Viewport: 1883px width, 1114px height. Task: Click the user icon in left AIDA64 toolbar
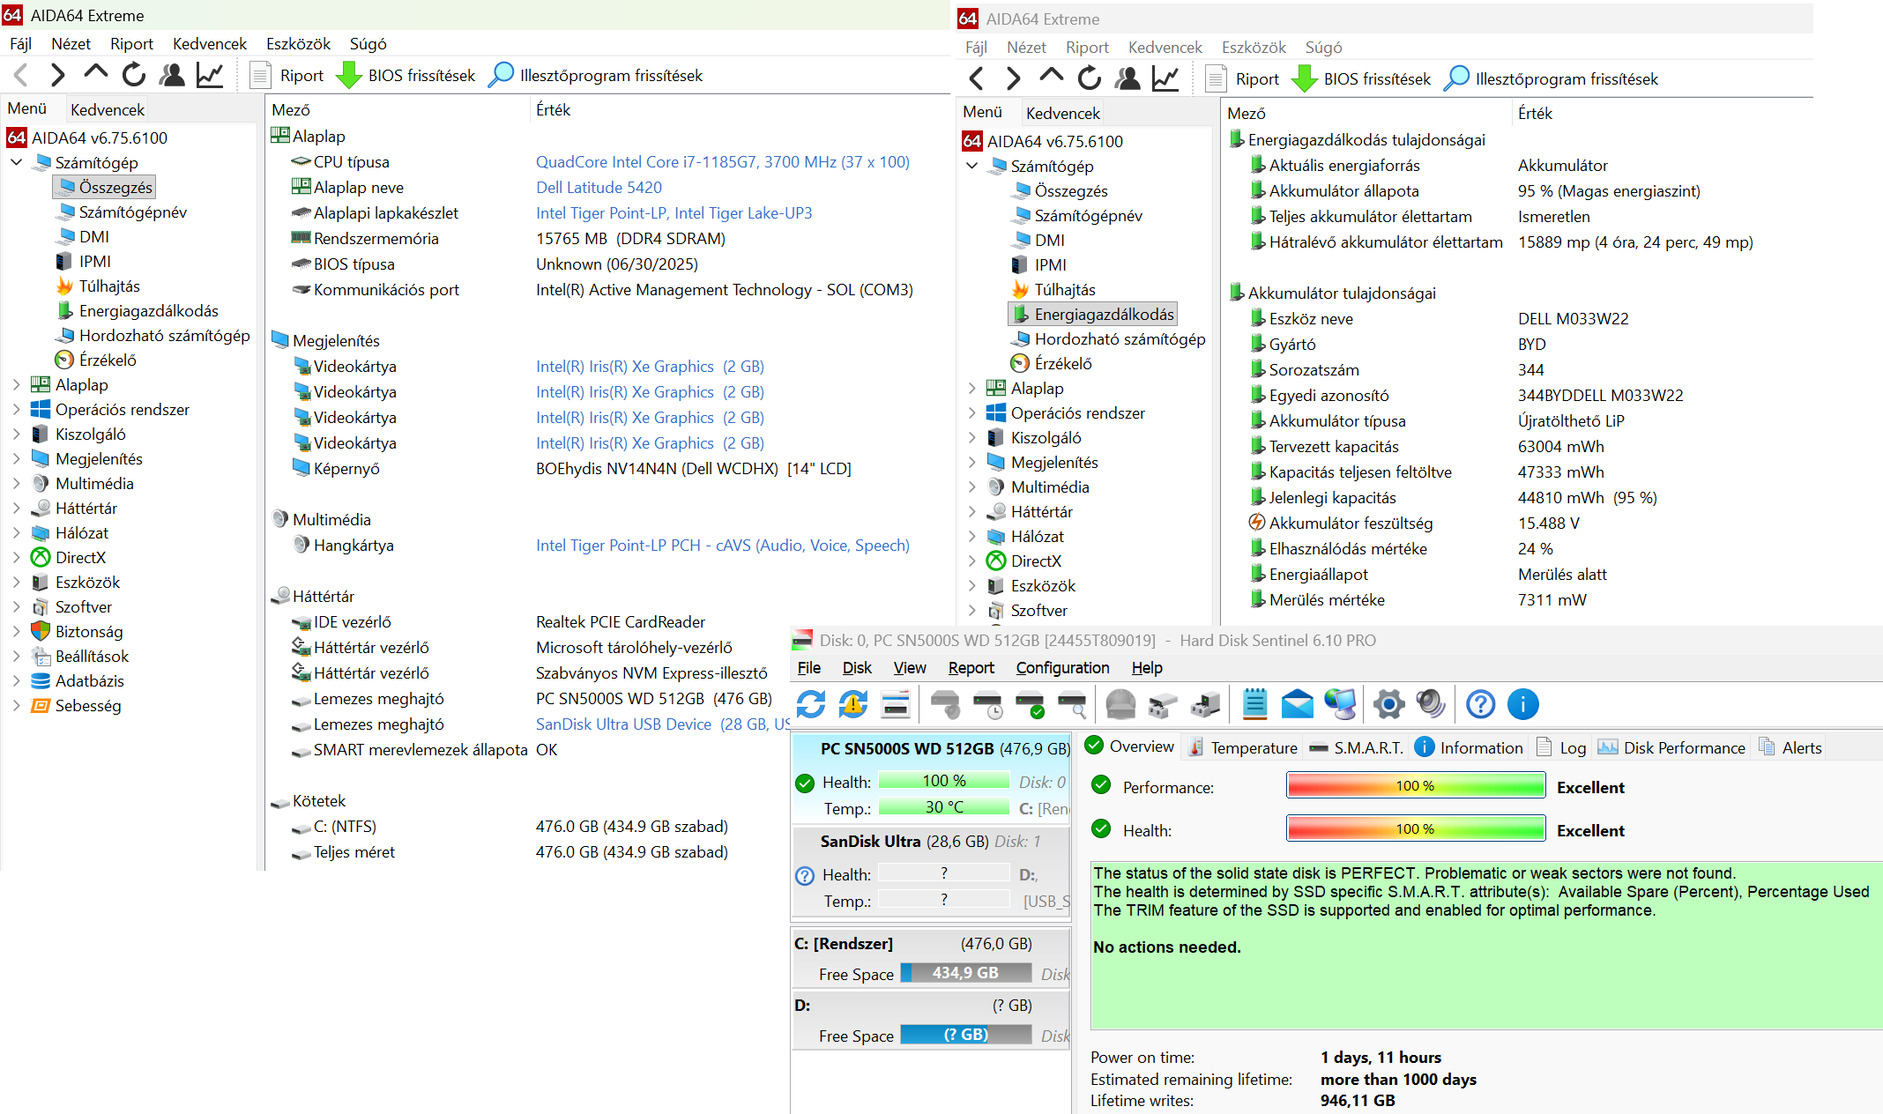click(x=172, y=75)
